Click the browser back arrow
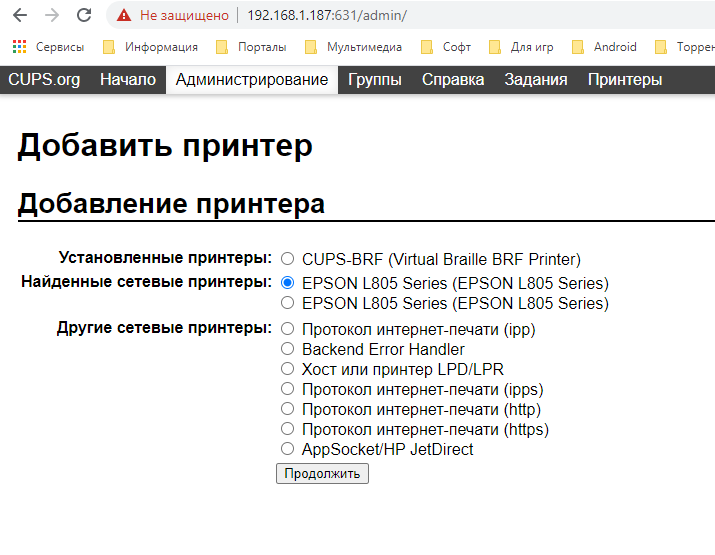The height and width of the screenshot is (555, 715). point(20,16)
